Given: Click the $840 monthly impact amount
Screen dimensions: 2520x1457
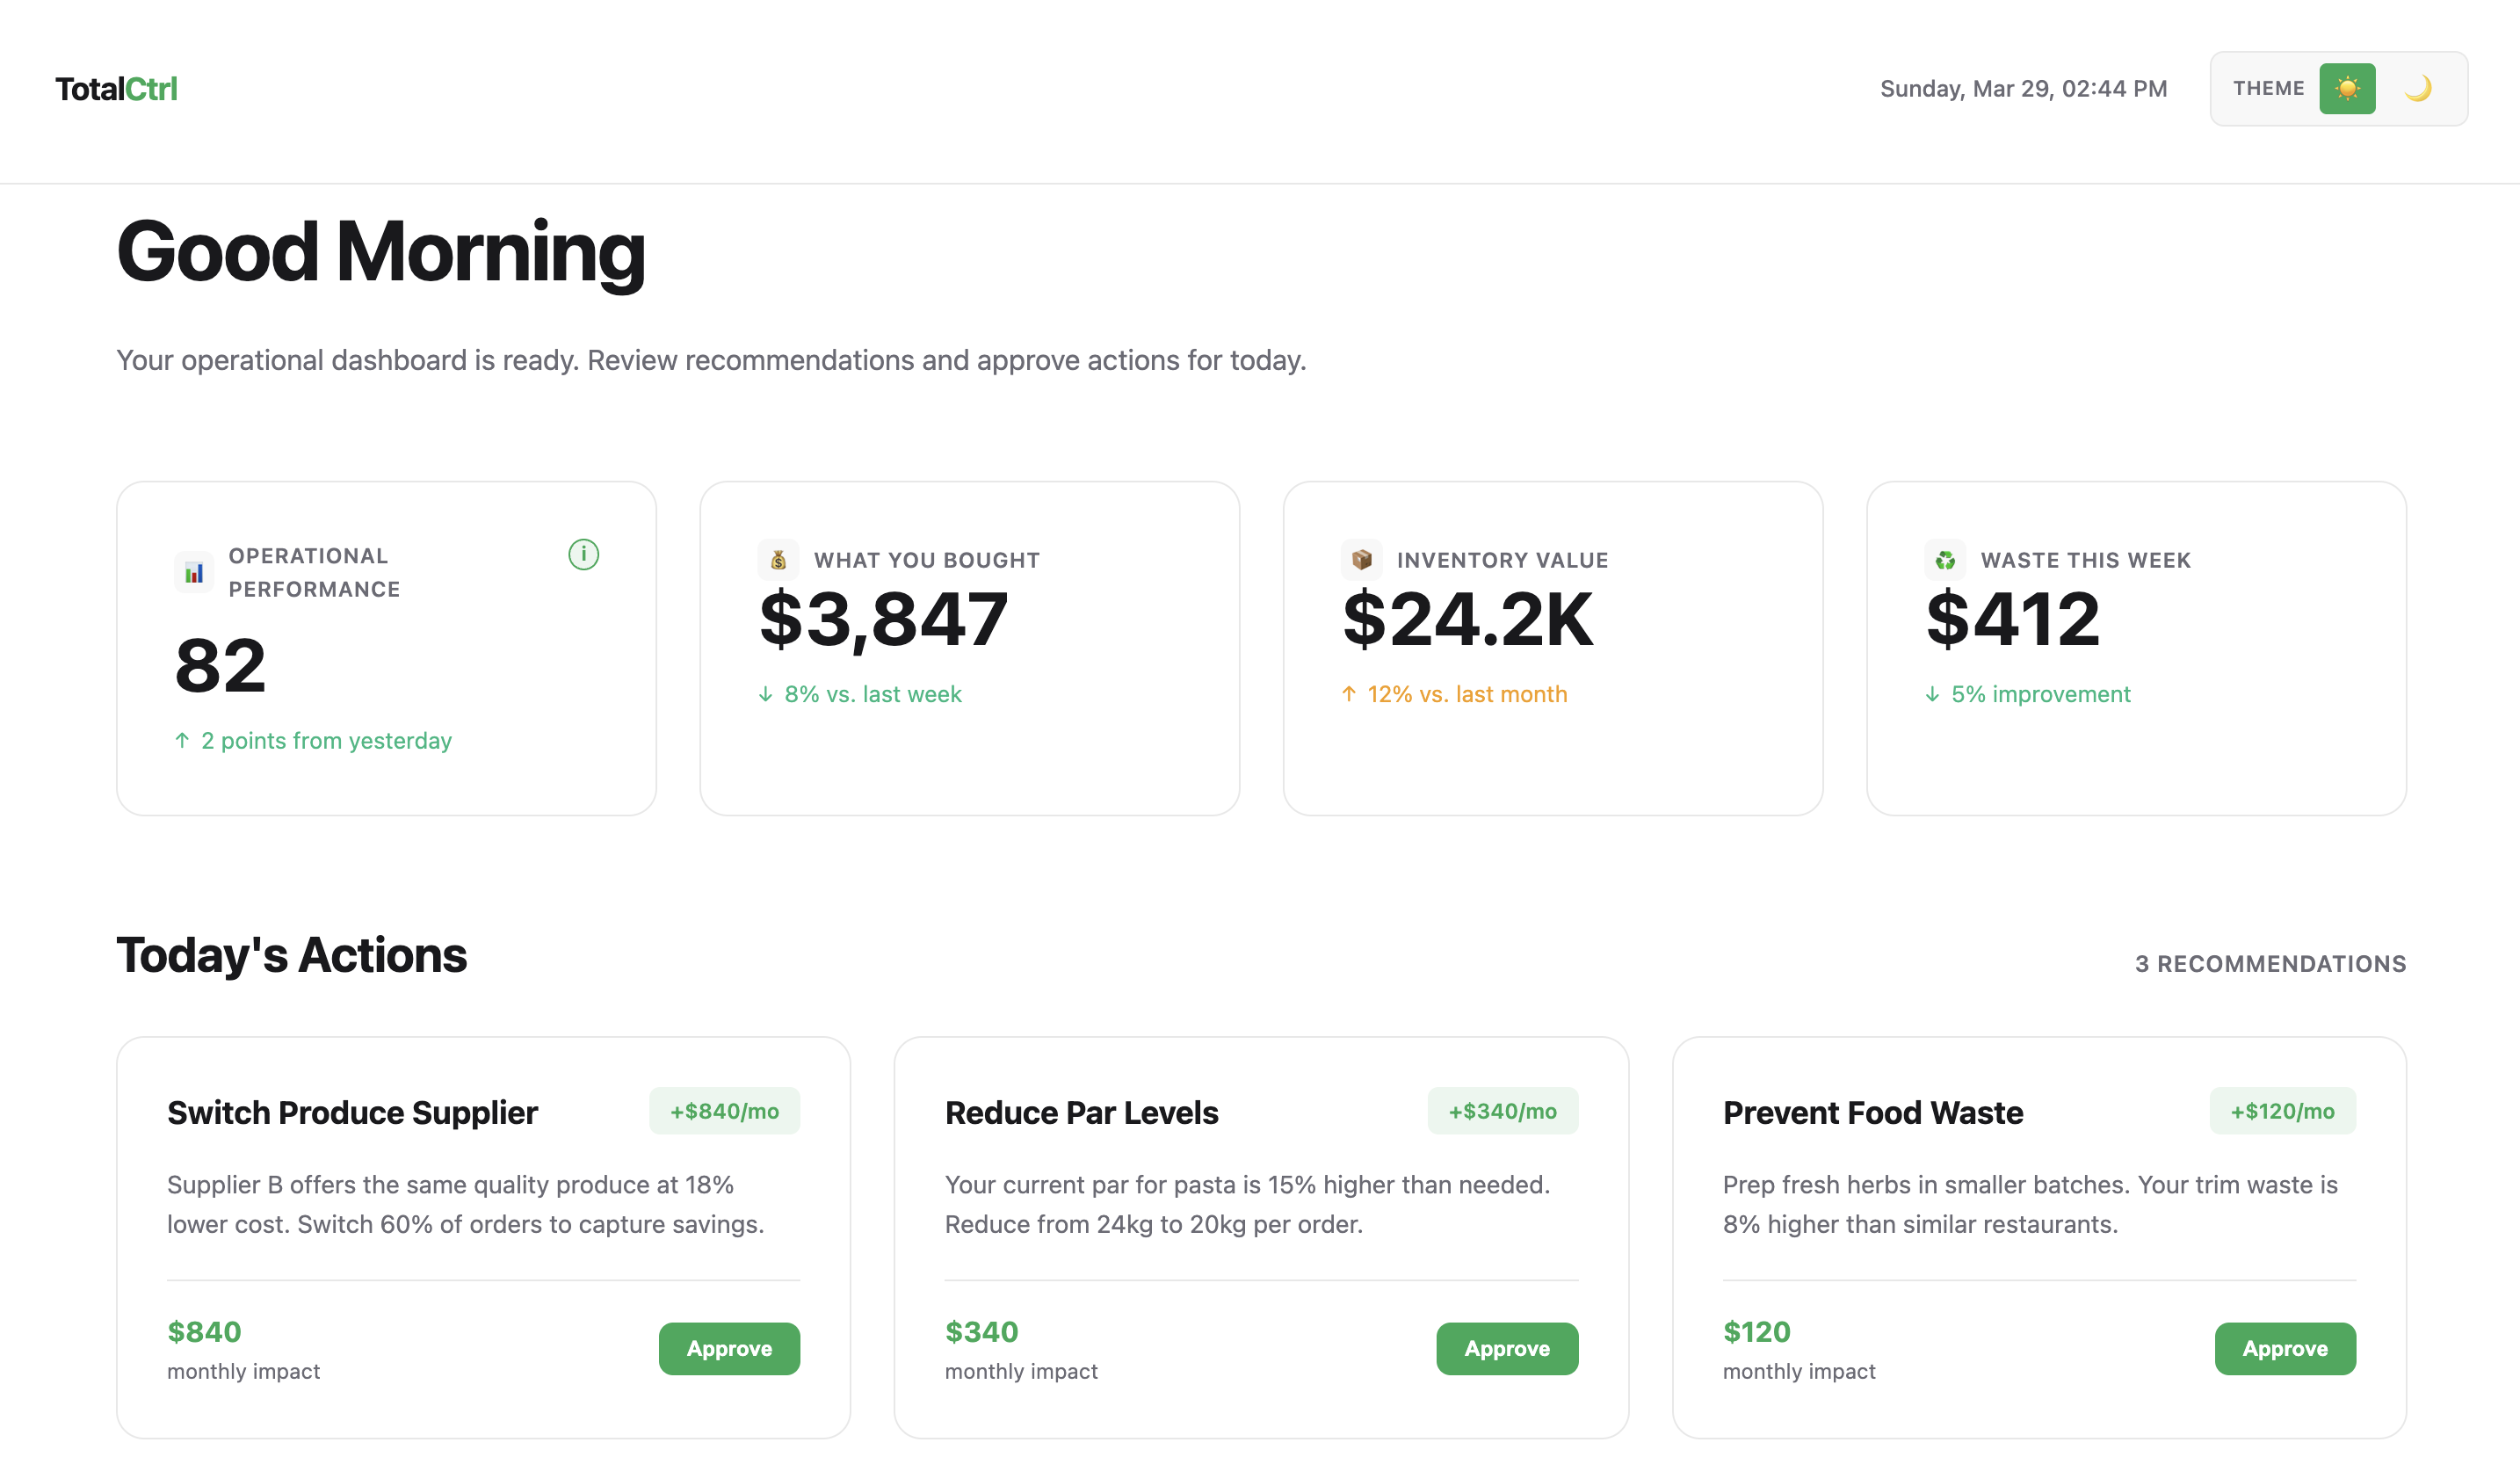Looking at the screenshot, I should tap(204, 1331).
